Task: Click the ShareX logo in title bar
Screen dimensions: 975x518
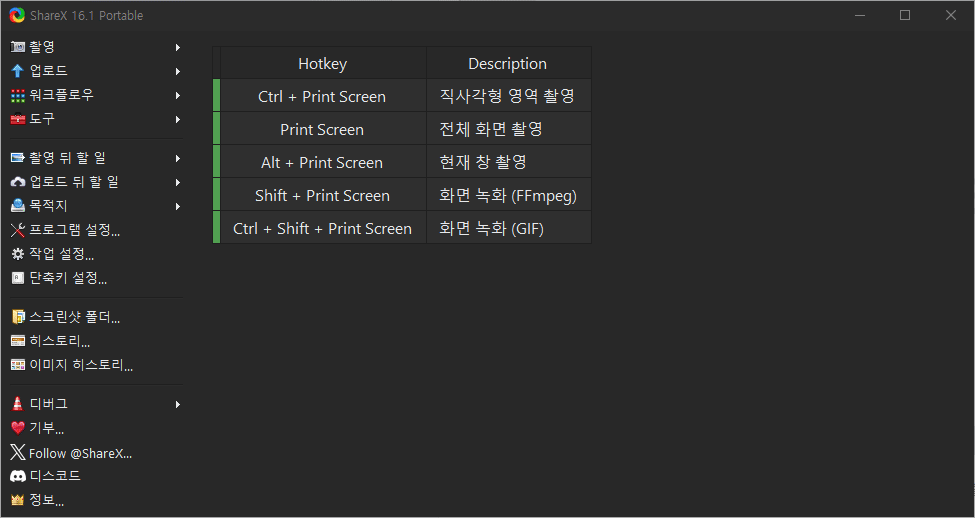Action: click(17, 16)
